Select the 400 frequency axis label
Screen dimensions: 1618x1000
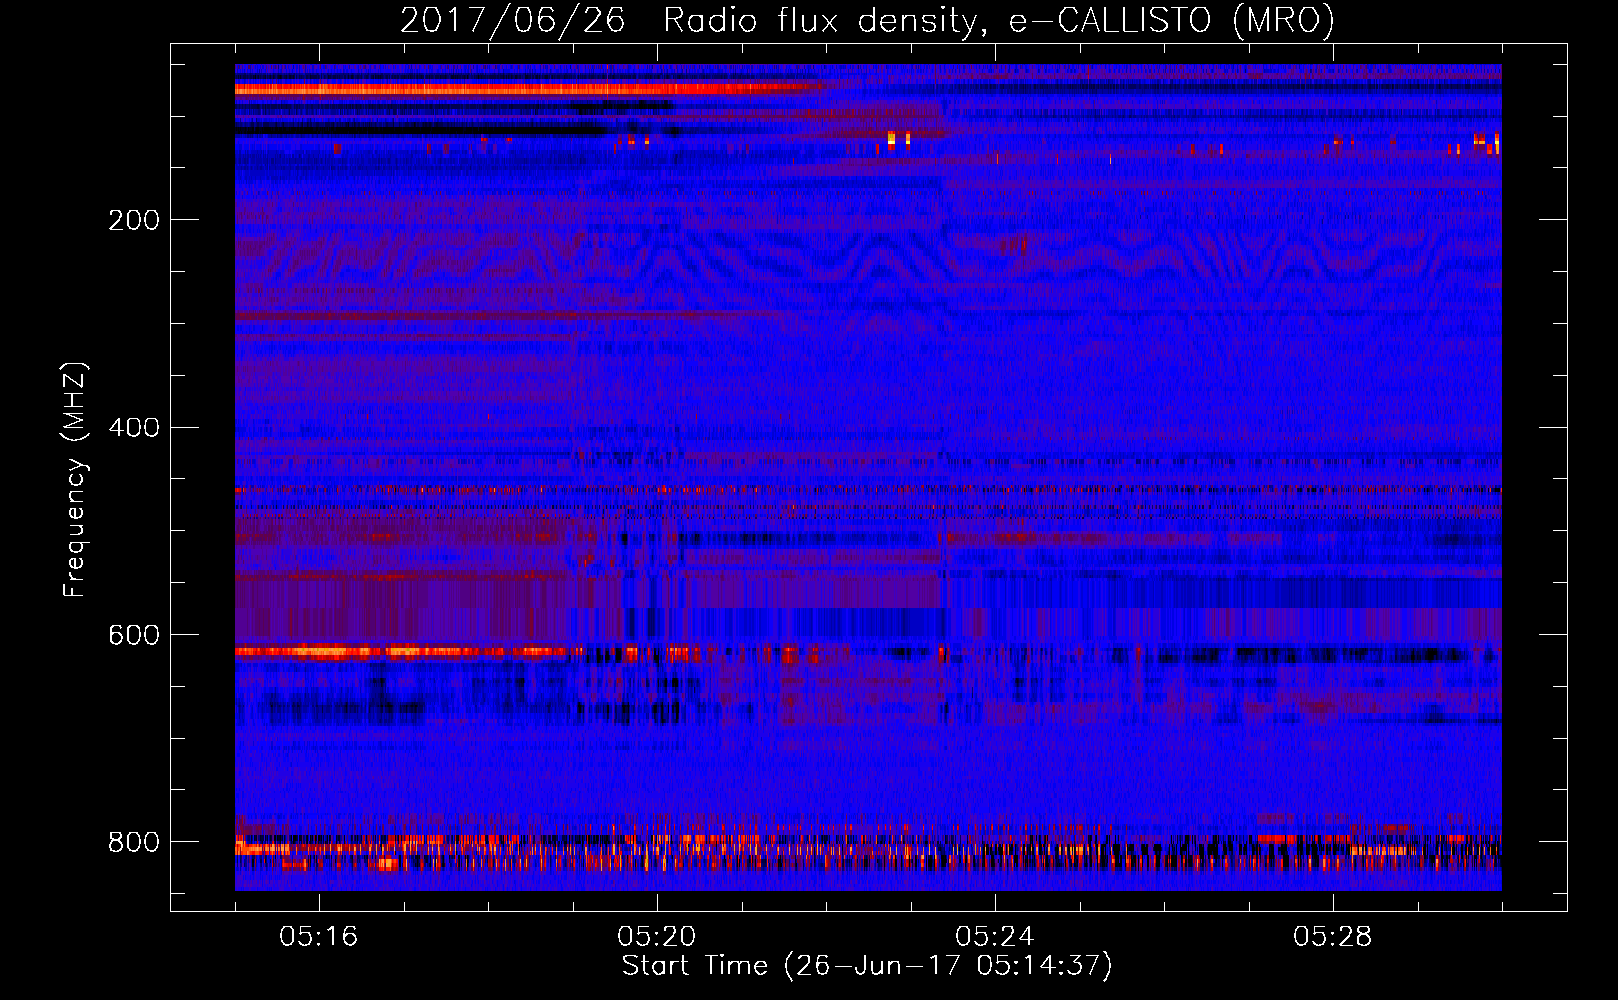click(134, 428)
